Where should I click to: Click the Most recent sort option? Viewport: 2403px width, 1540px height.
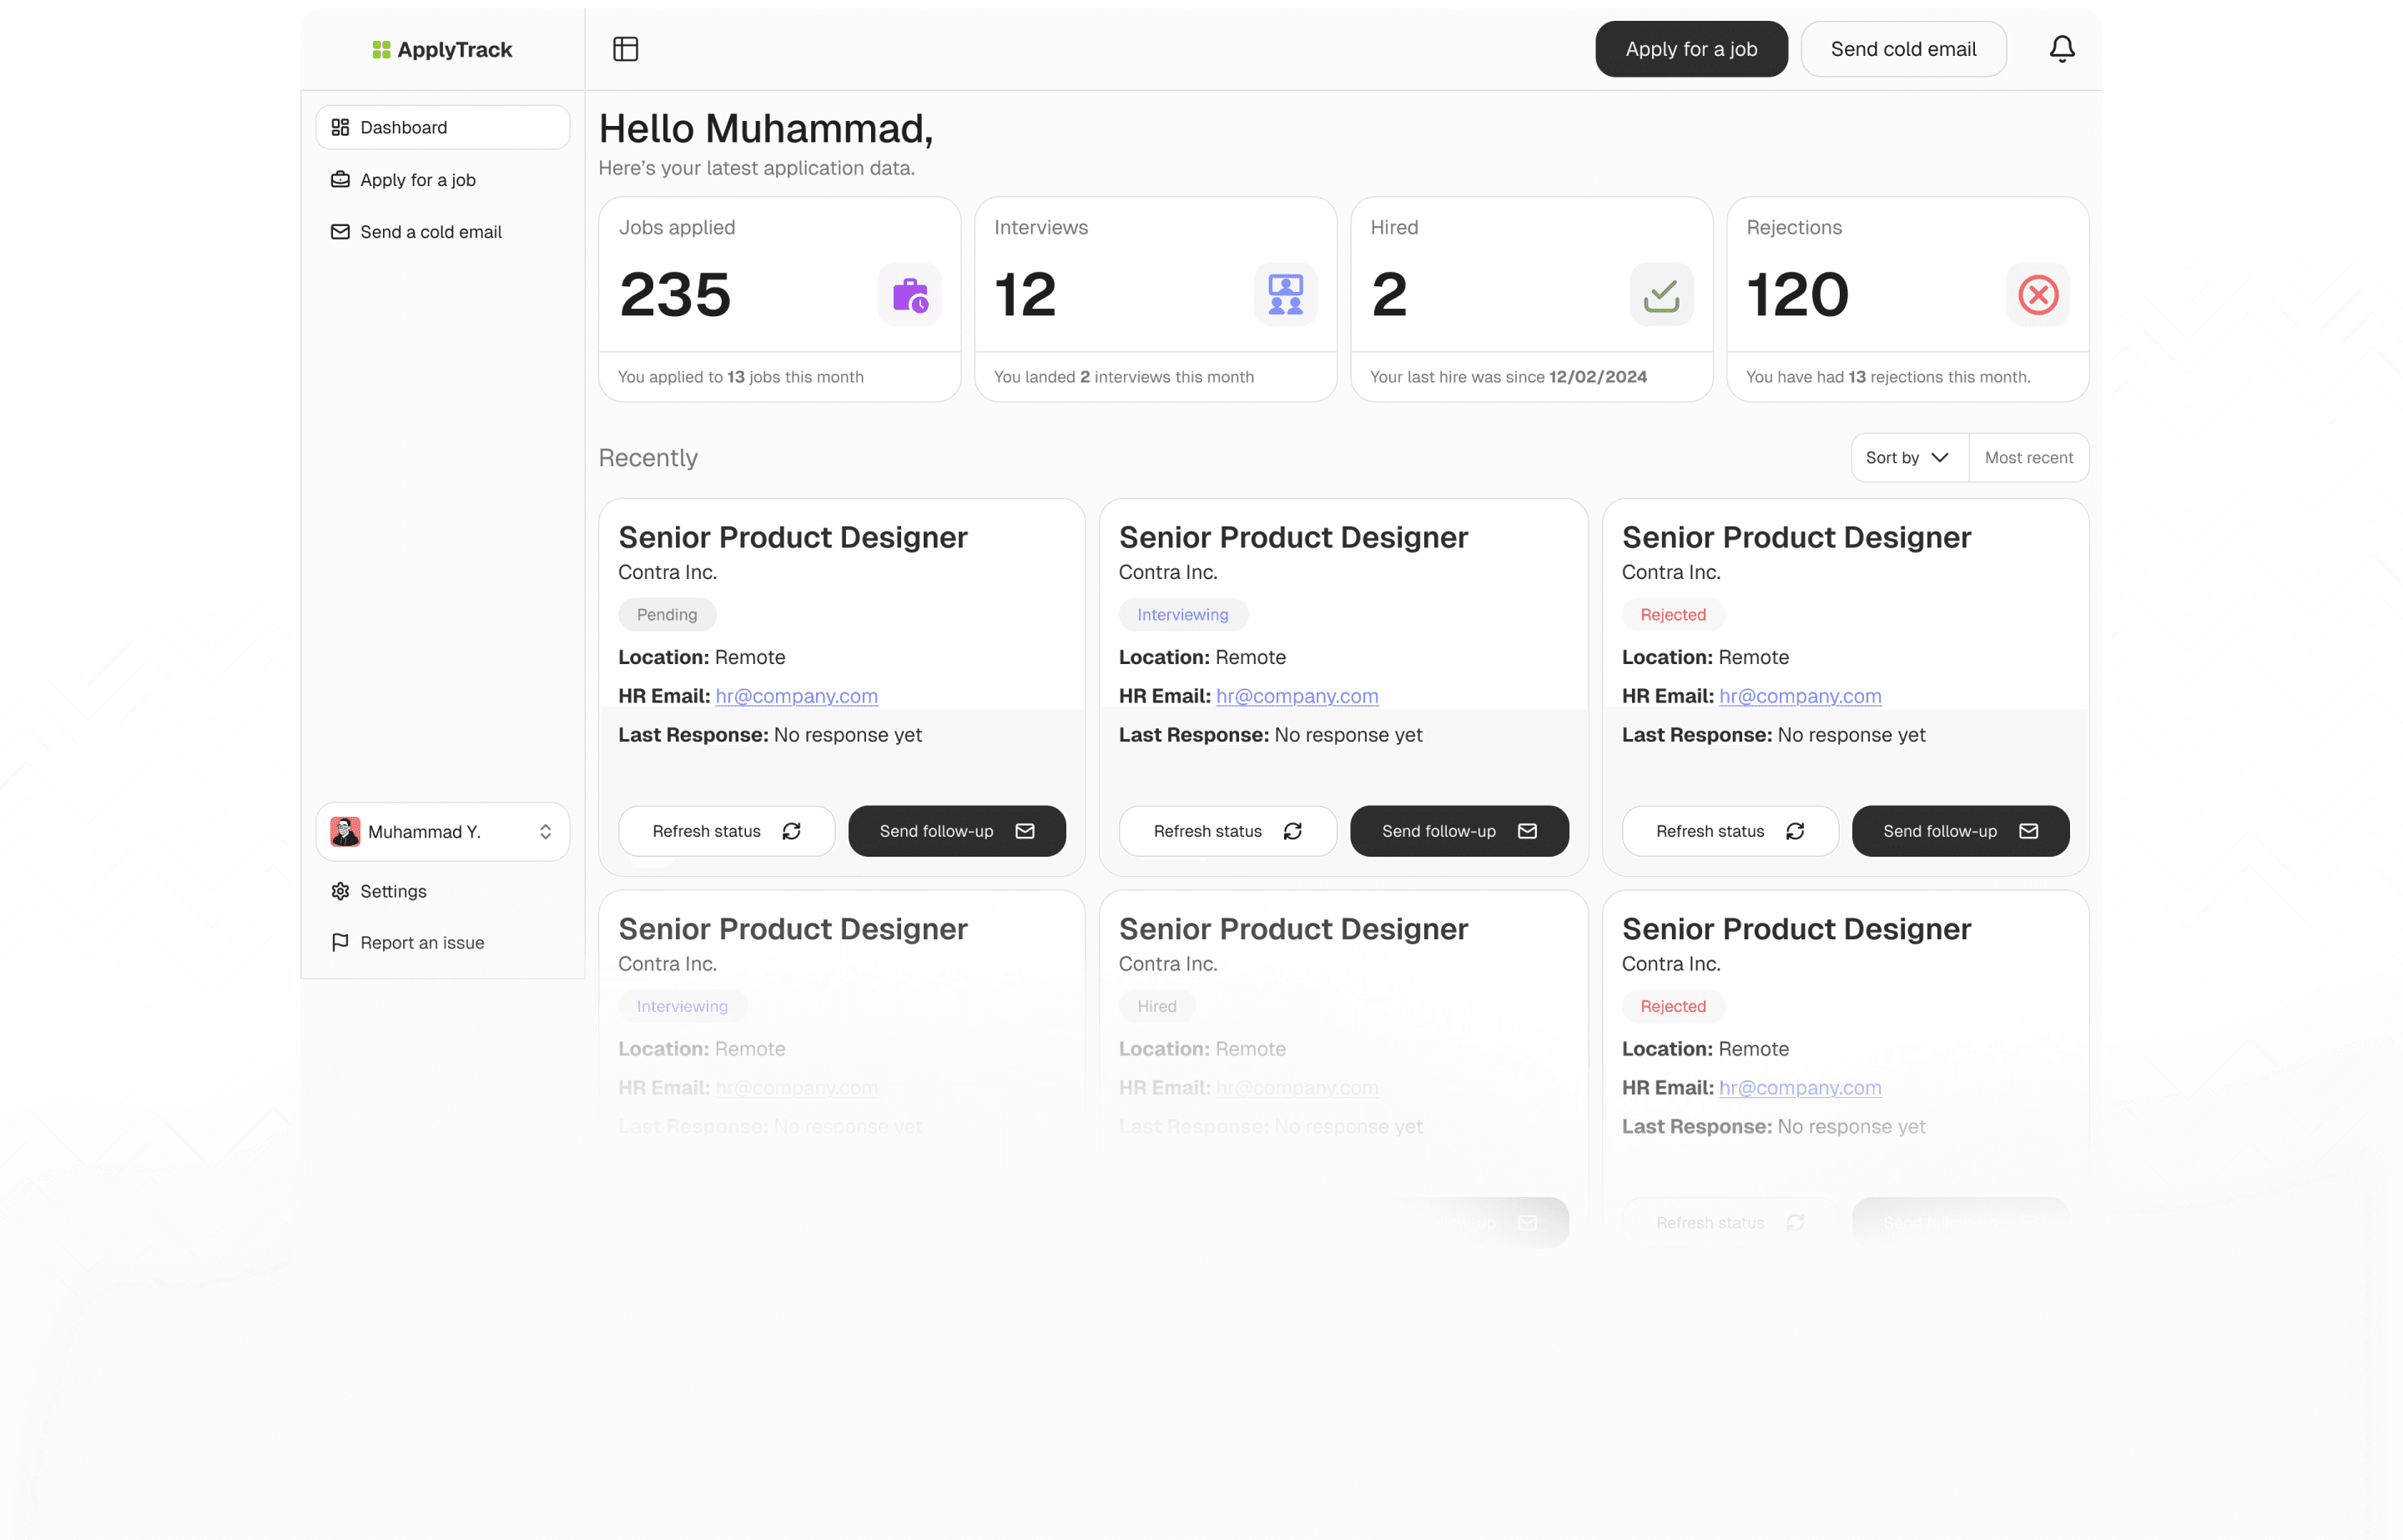tap(2028, 457)
